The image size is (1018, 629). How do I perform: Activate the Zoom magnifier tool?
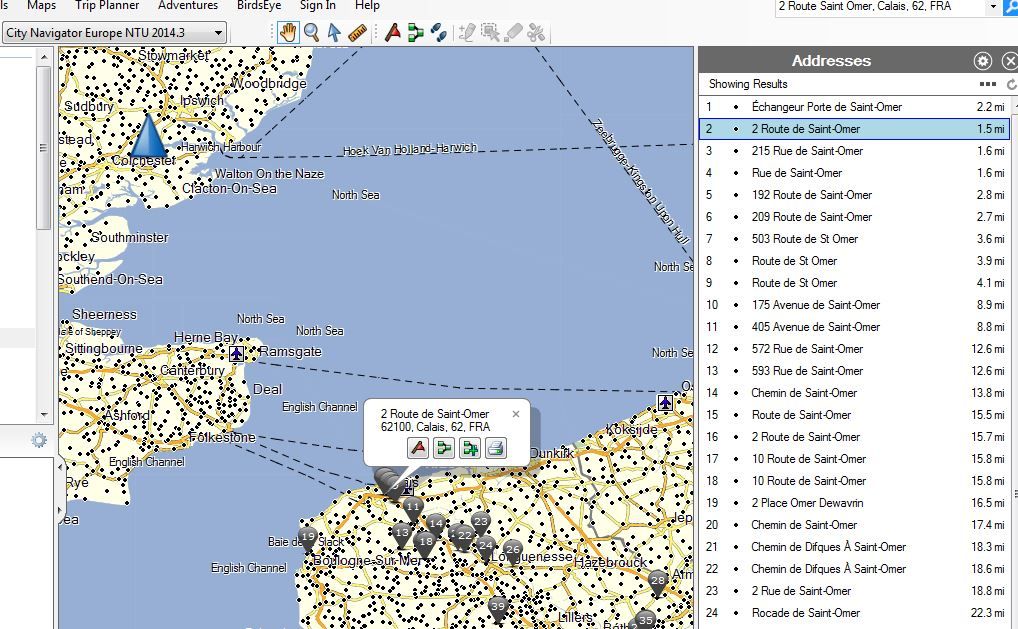tap(312, 32)
